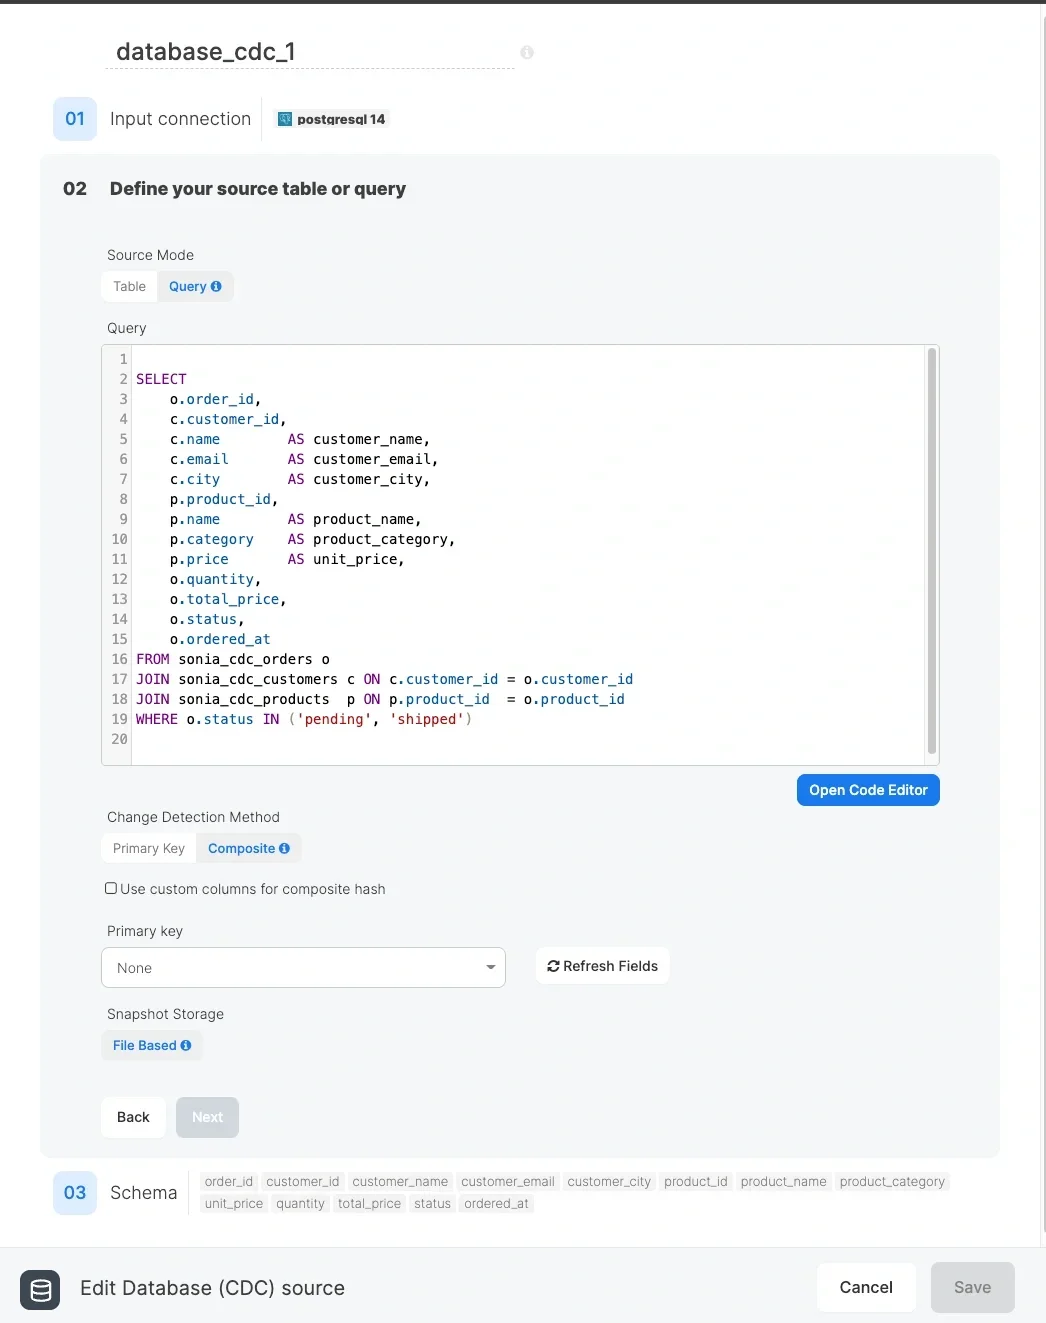
Task: Click the info icon inside the Query mode button
Action: coord(214,286)
